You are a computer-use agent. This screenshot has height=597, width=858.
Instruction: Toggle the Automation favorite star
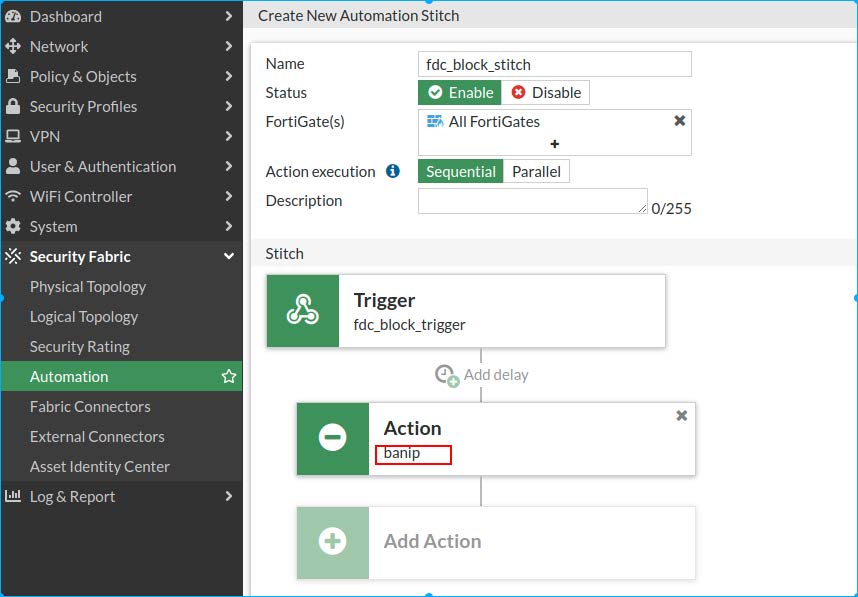click(x=229, y=376)
